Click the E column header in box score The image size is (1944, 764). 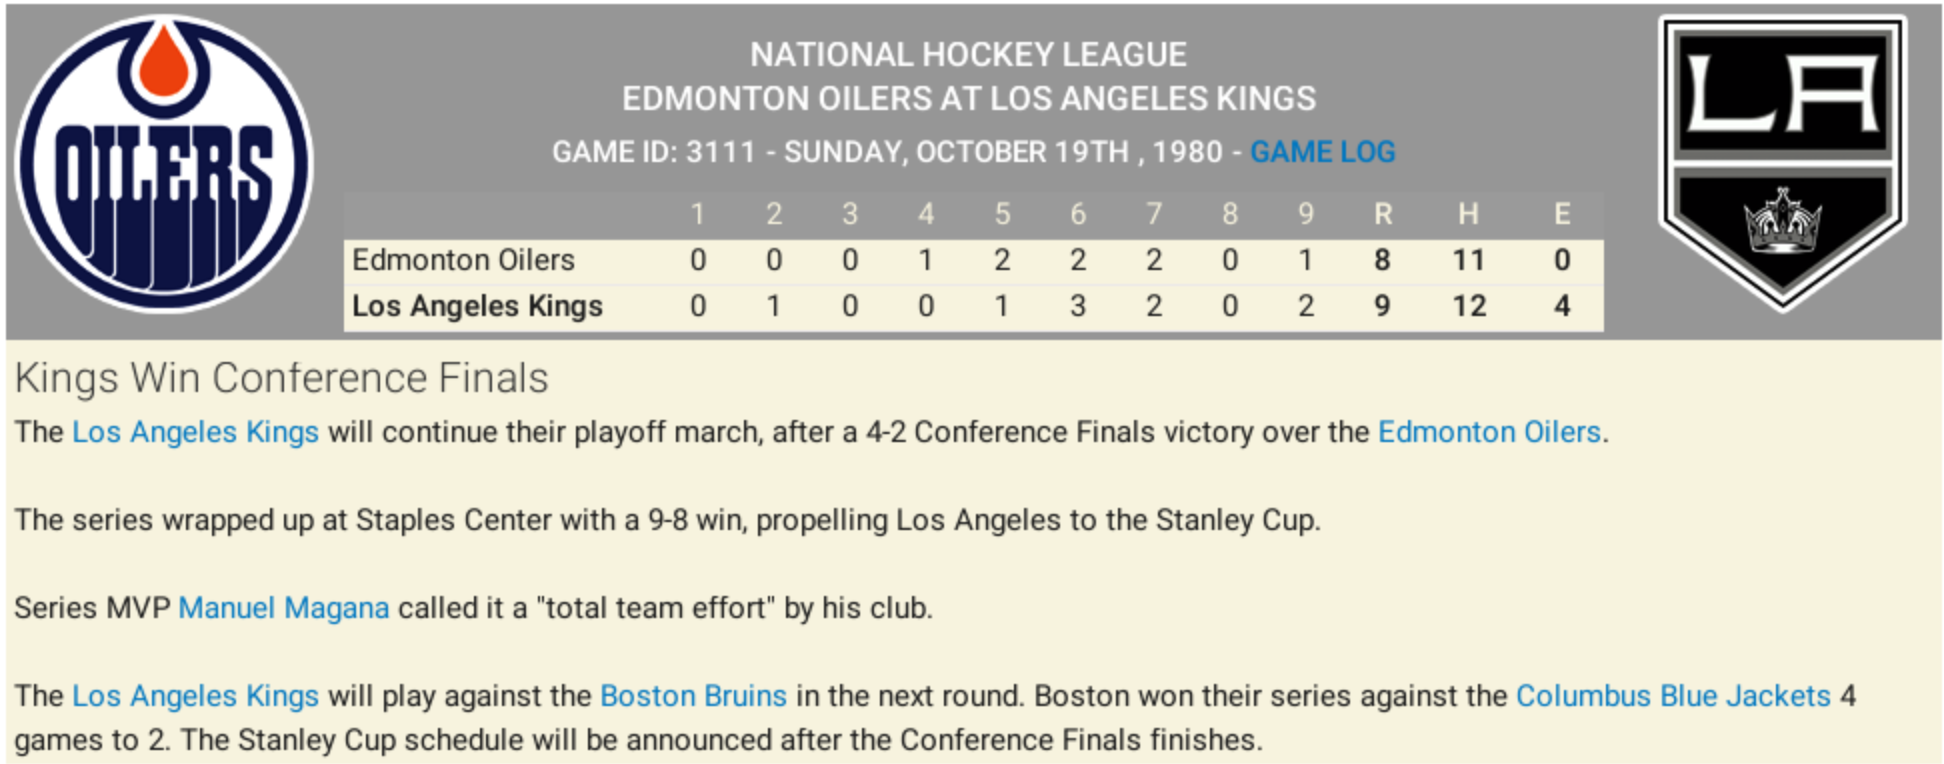point(1562,214)
